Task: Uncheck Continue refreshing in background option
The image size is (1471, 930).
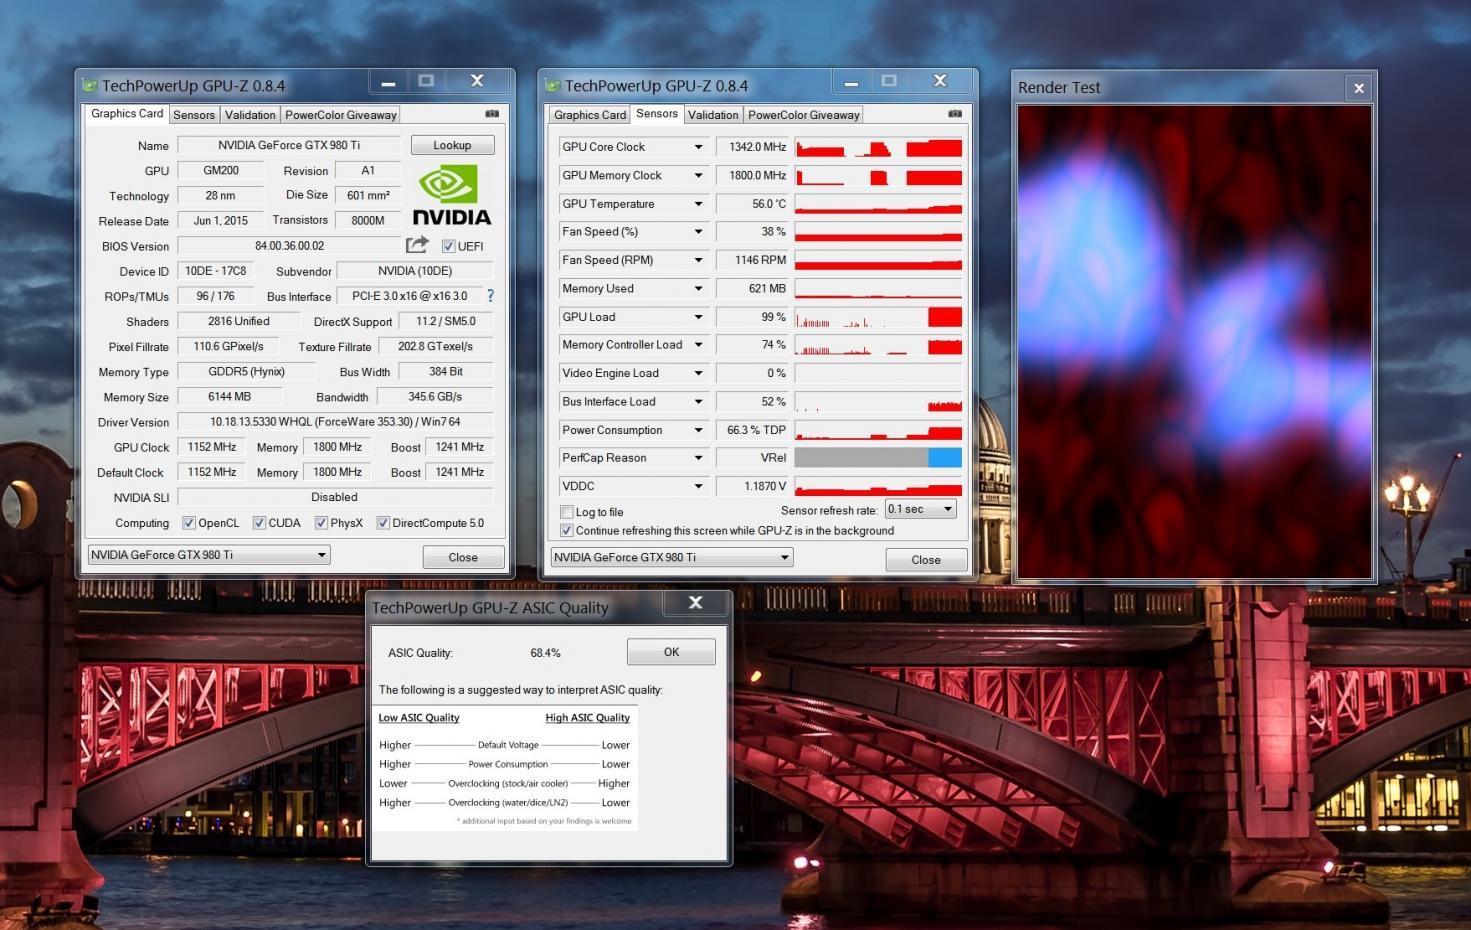Action: point(567,531)
